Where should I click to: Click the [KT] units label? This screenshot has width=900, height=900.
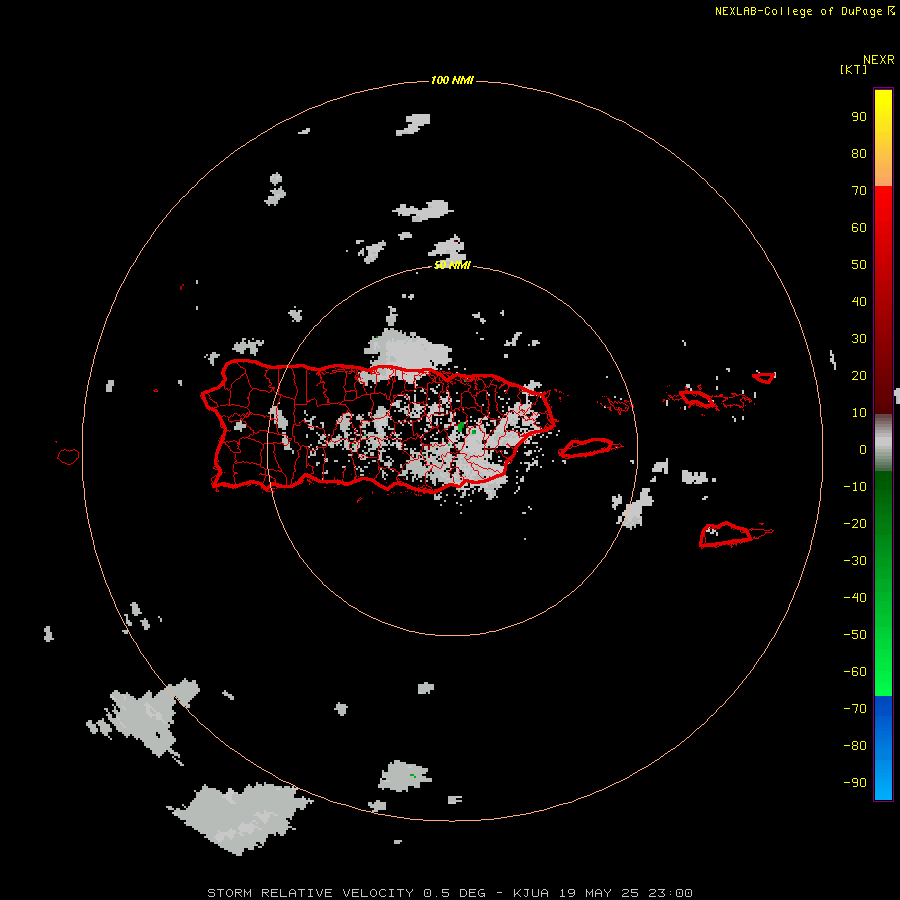click(853, 69)
